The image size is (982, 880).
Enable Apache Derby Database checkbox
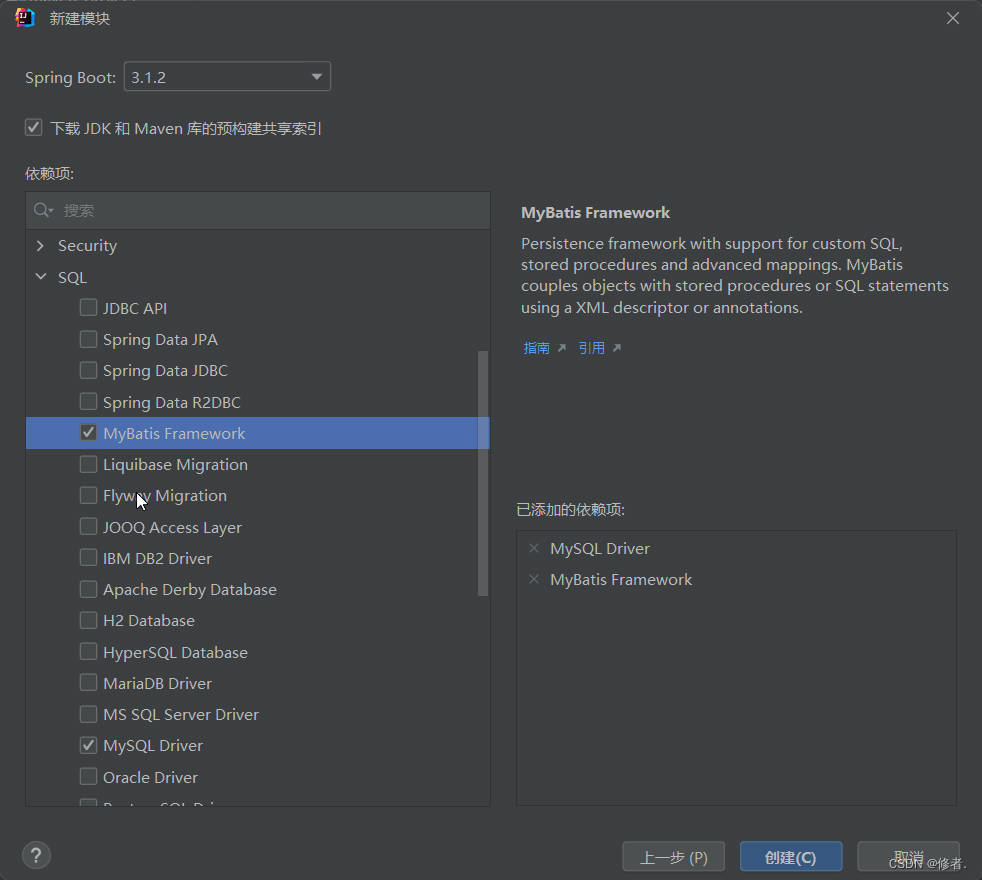click(x=88, y=589)
